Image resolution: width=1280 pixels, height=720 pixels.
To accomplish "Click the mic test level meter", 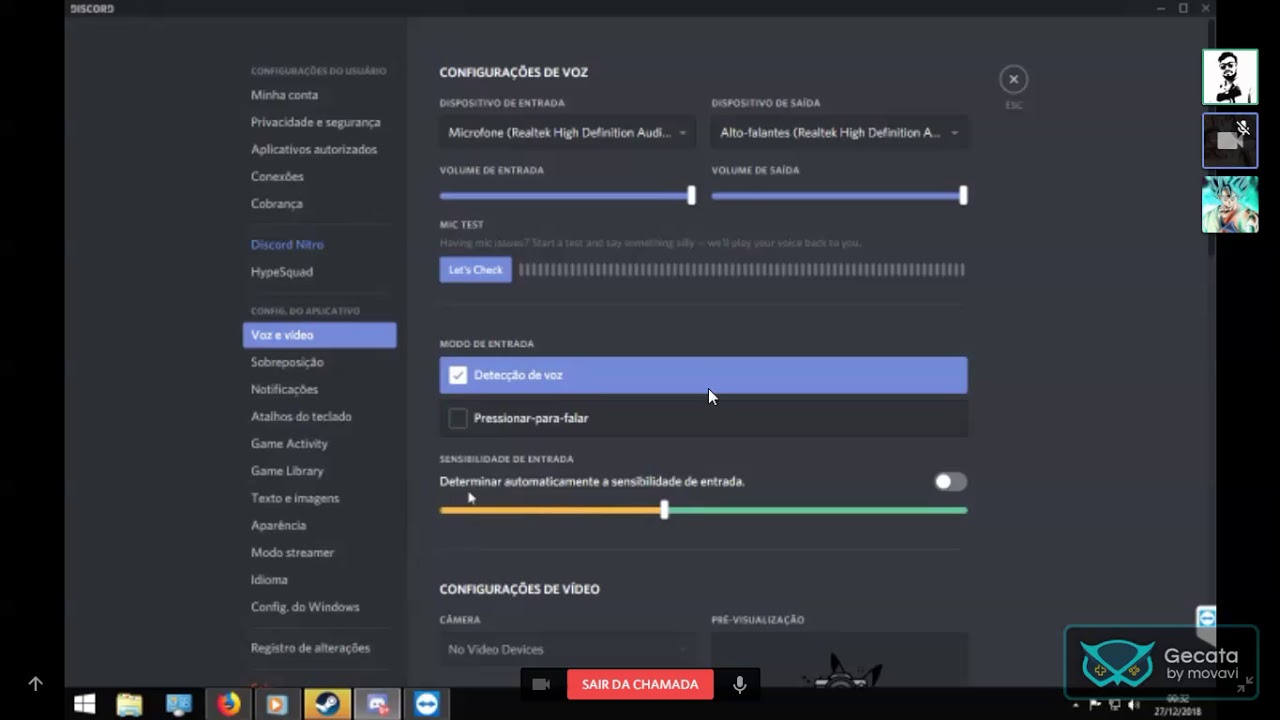I will tap(741, 270).
